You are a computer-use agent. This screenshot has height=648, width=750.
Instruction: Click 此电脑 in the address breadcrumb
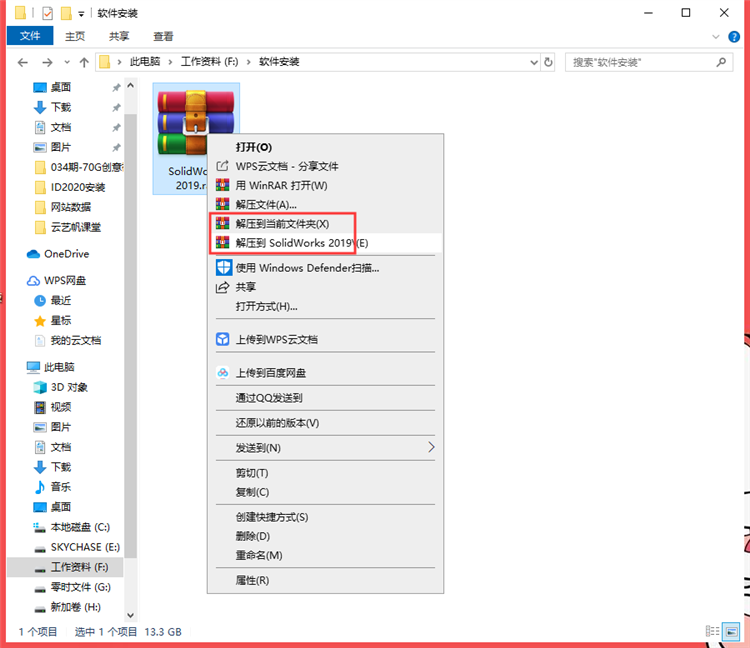144,62
